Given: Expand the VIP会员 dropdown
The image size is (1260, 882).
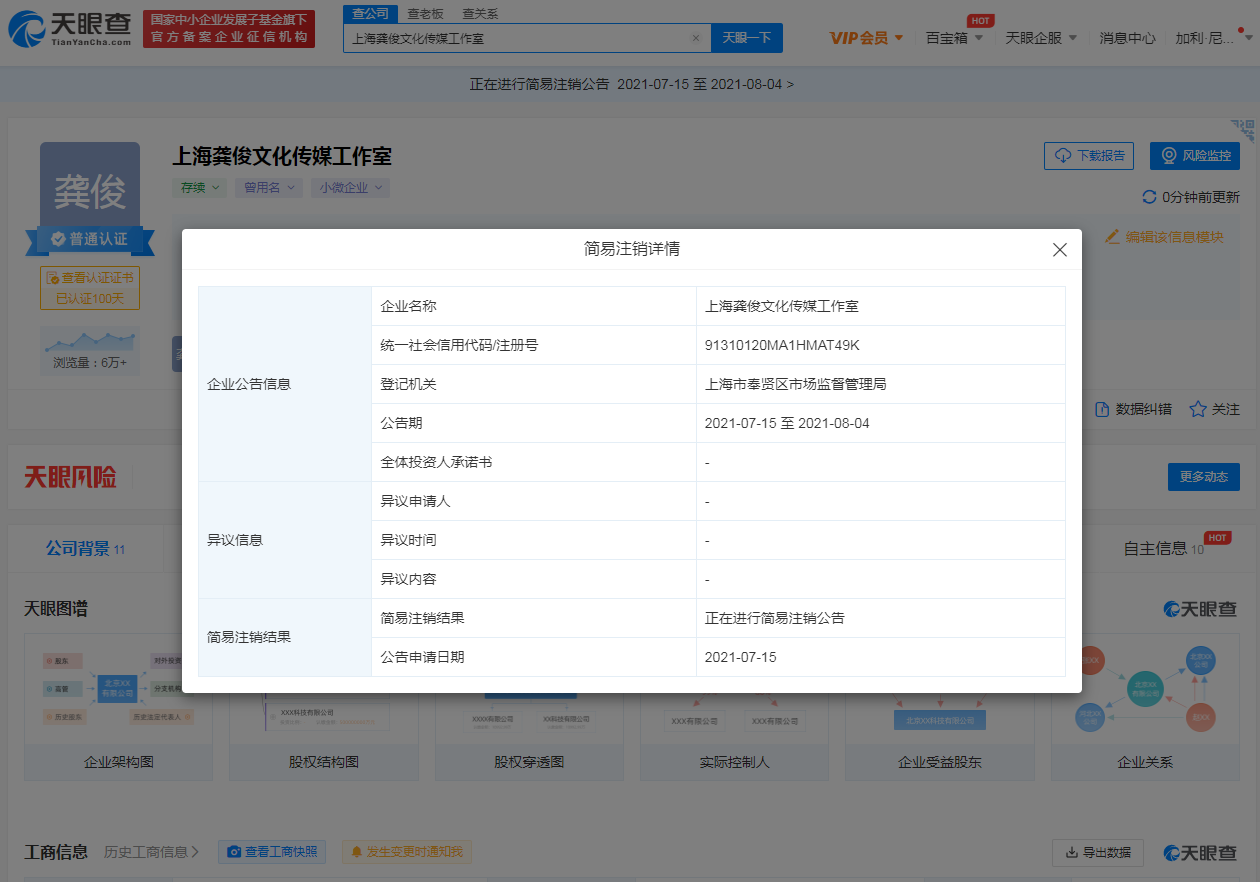Looking at the screenshot, I should click(x=867, y=38).
